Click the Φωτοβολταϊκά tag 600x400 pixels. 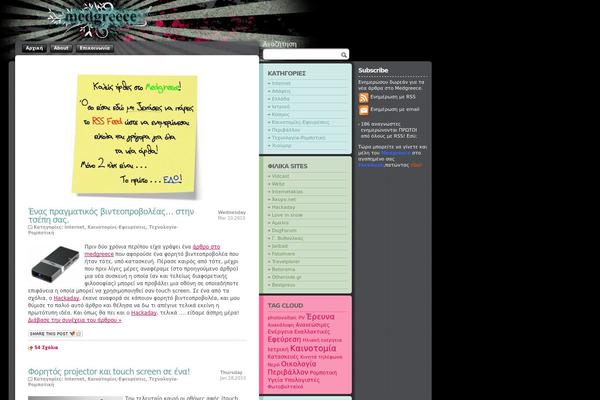coord(285,387)
